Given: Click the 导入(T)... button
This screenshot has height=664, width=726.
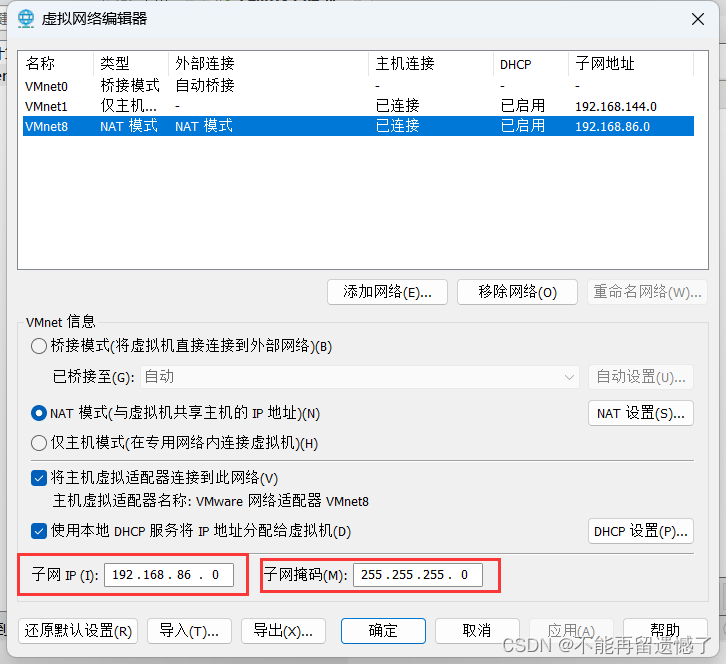Looking at the screenshot, I should pyautogui.click(x=189, y=631).
